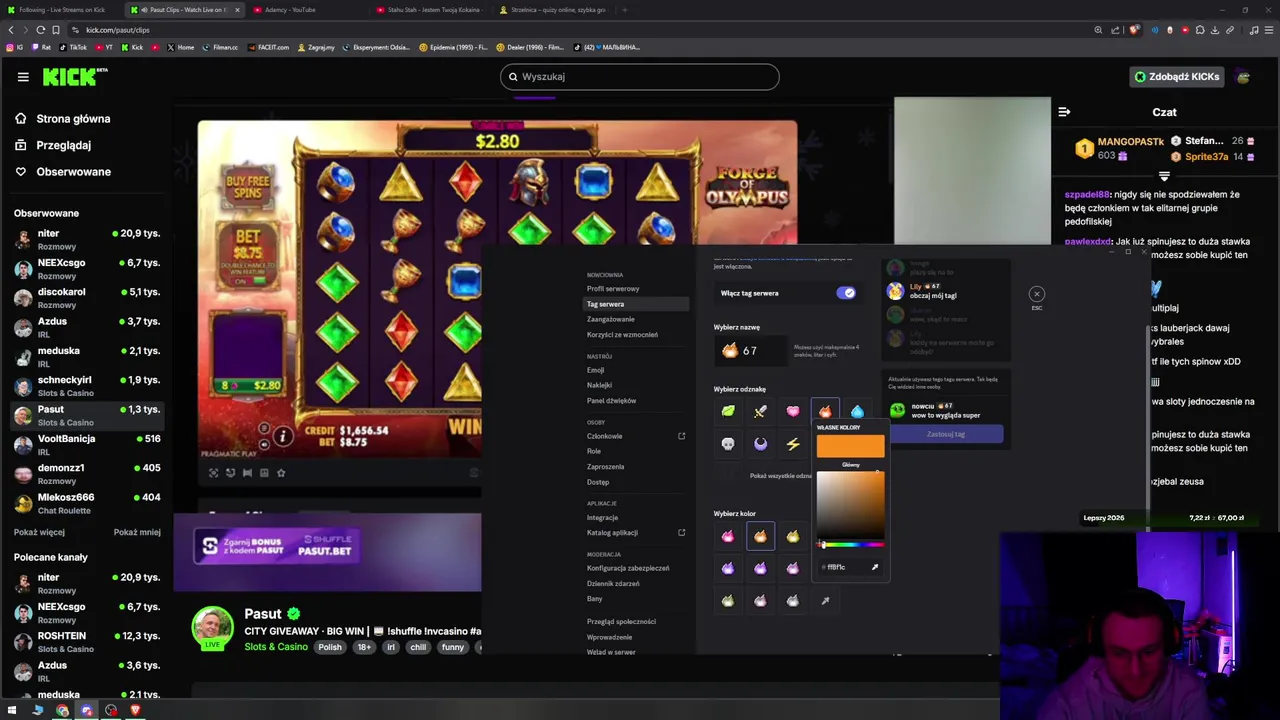Open the Kick hamburger menu
This screenshot has height=720, width=1280.
tap(23, 76)
